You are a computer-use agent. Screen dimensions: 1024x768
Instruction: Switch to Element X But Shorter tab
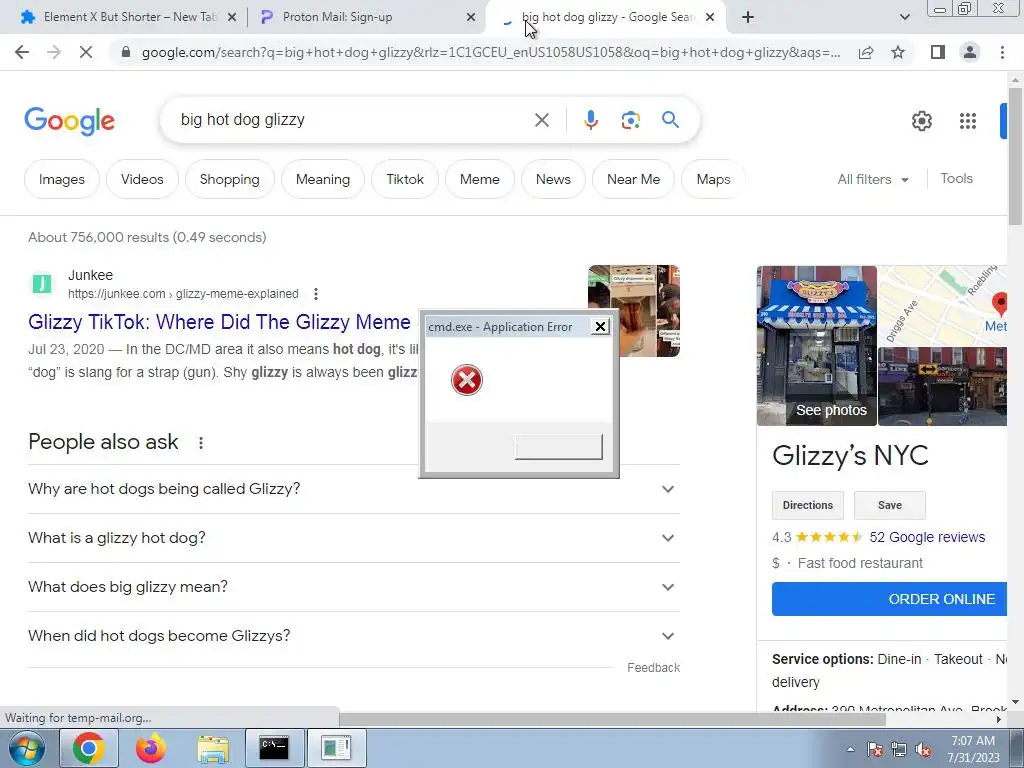tap(127, 17)
